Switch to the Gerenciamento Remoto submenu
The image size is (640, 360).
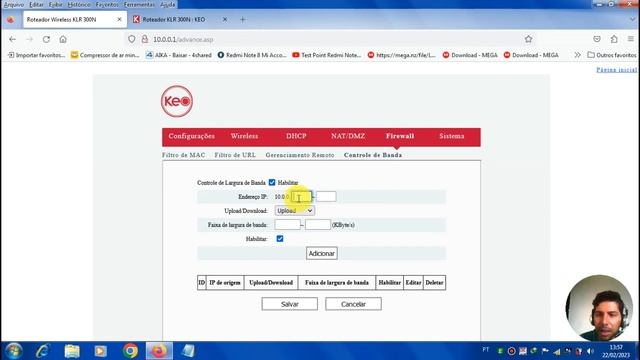tap(300, 155)
